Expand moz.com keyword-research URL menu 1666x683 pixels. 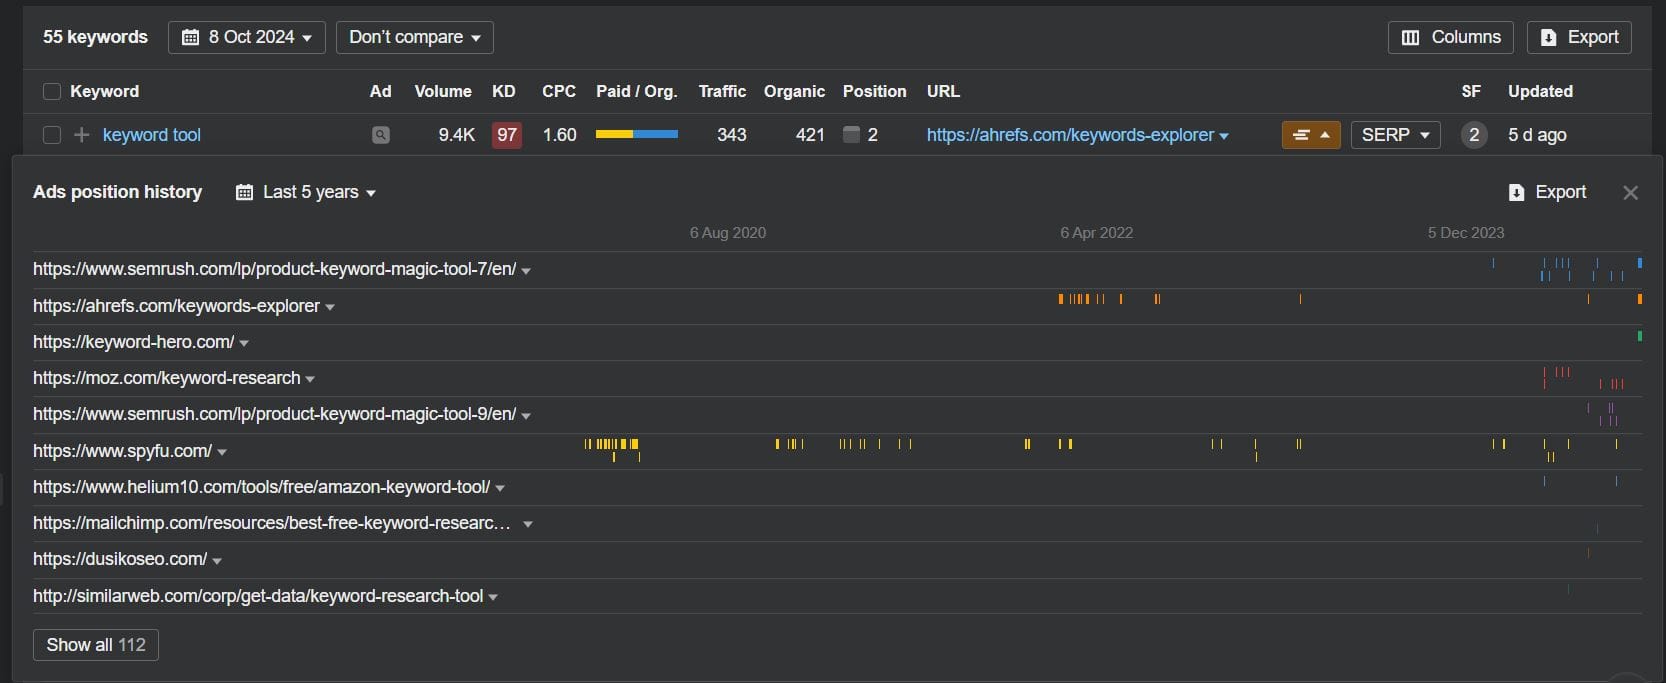[x=310, y=380]
